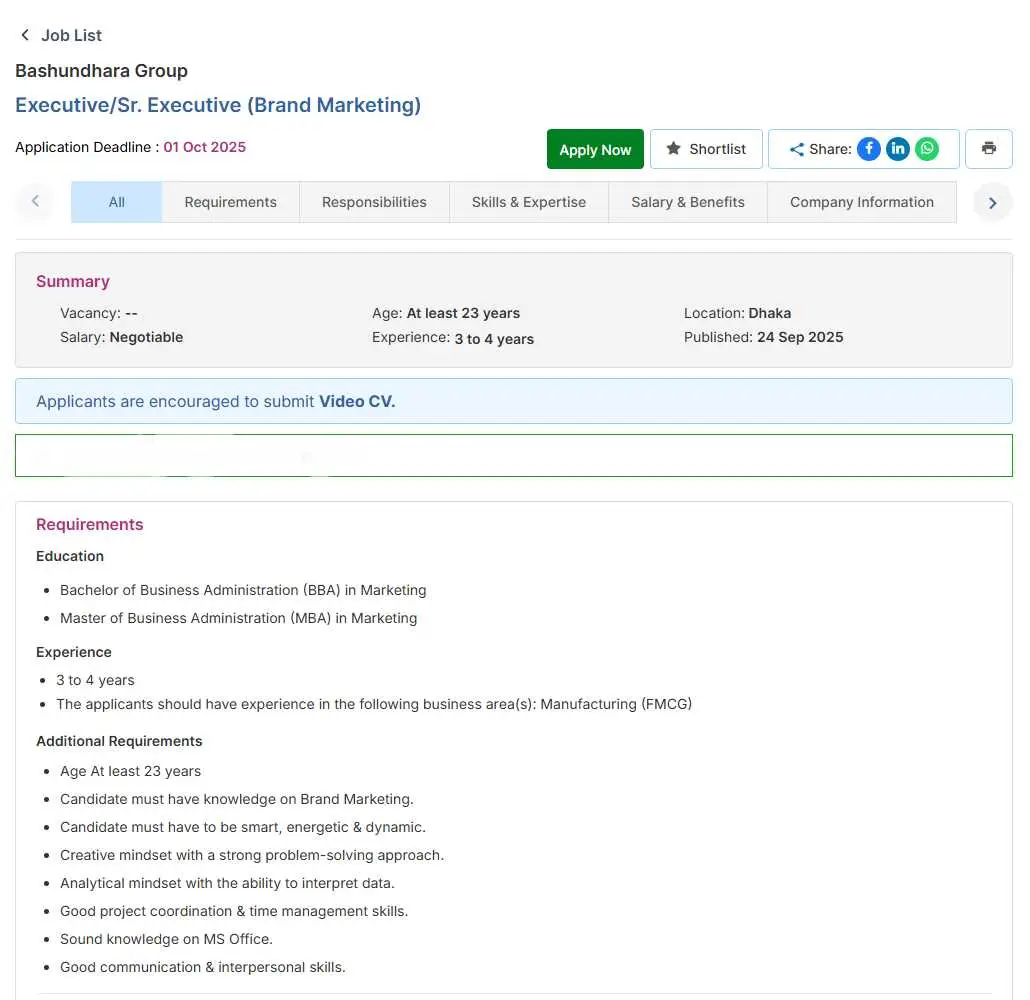Print the job posting
Viewport: 1030px width, 1000px height.
pyautogui.click(x=988, y=149)
